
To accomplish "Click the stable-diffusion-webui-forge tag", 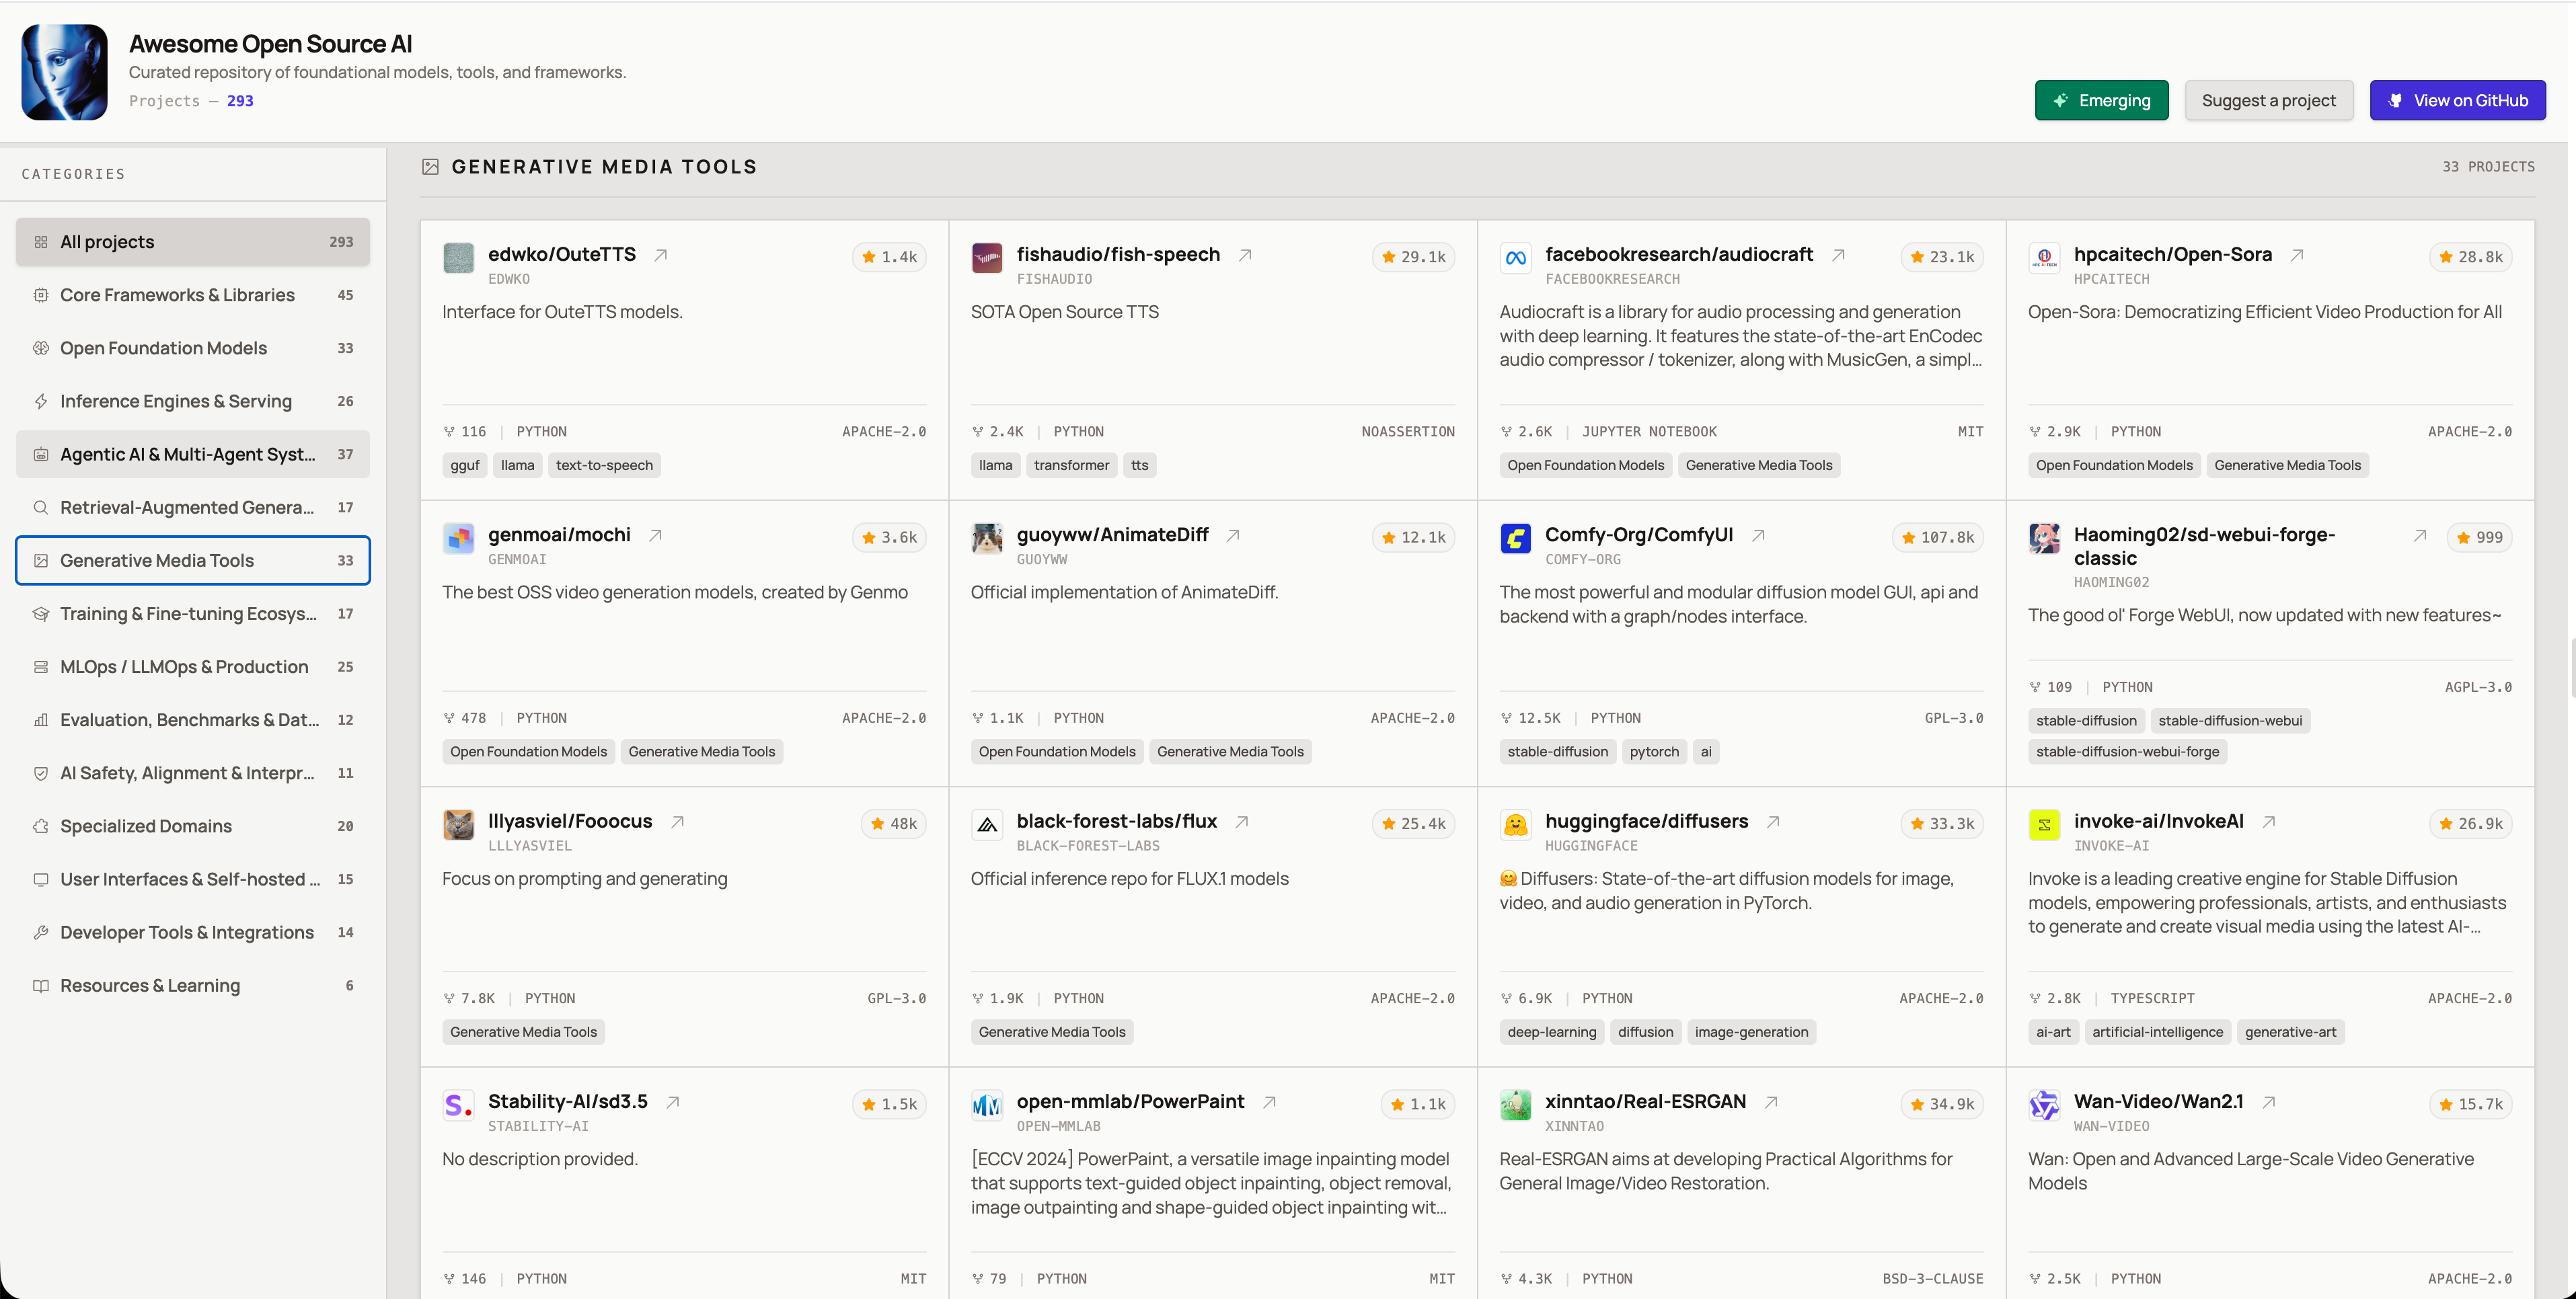I will click(2127, 751).
